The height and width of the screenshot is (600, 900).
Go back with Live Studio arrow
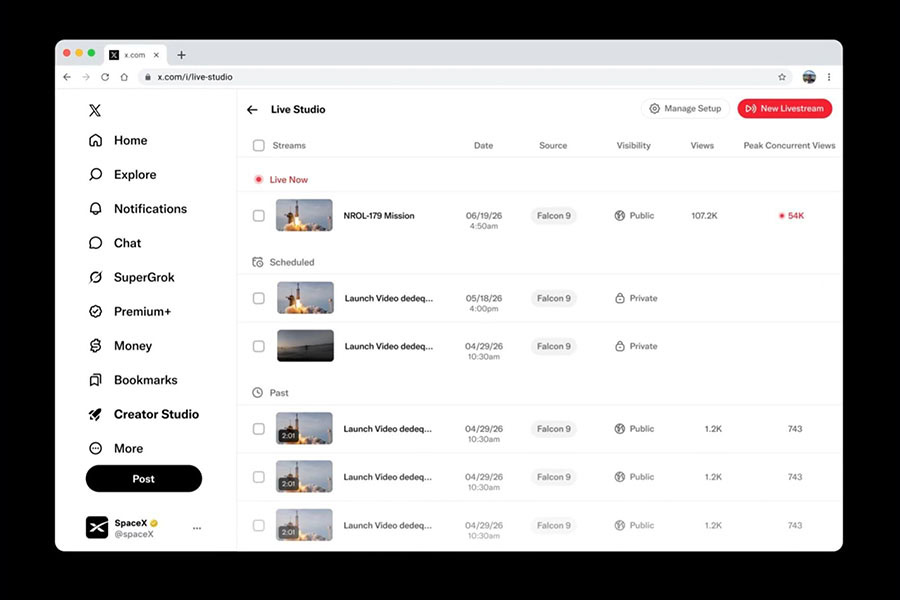coord(253,110)
